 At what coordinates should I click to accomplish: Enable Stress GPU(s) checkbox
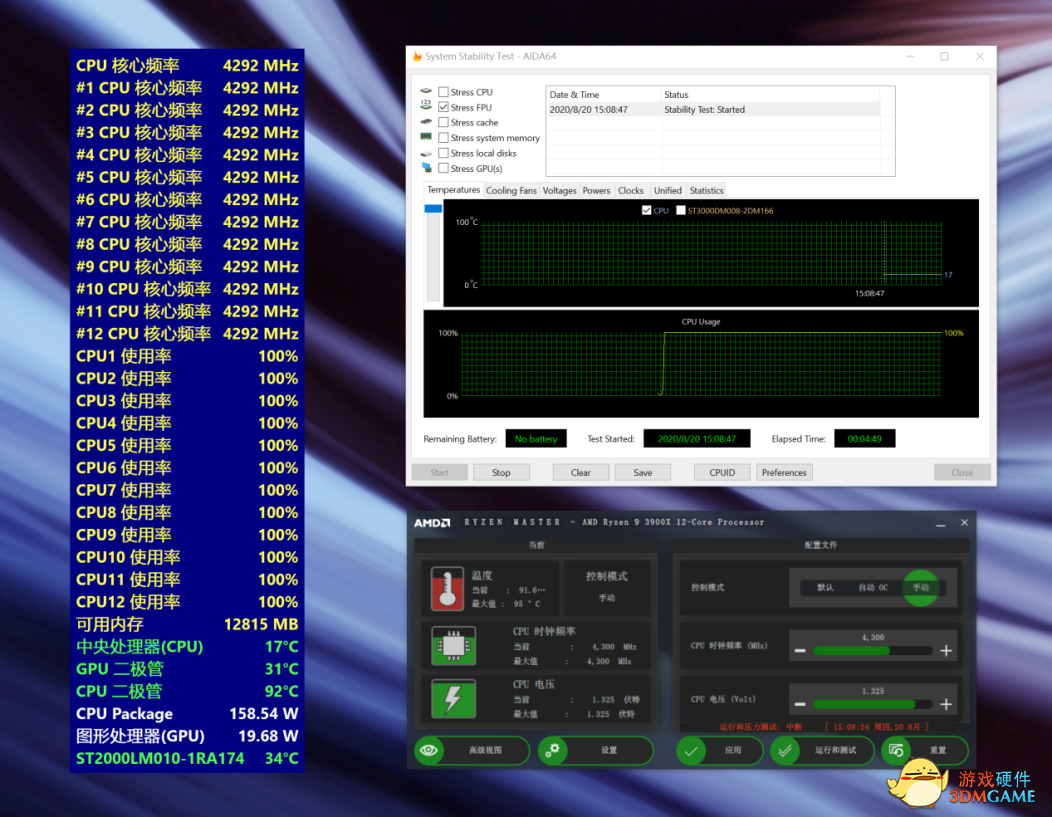[x=443, y=168]
